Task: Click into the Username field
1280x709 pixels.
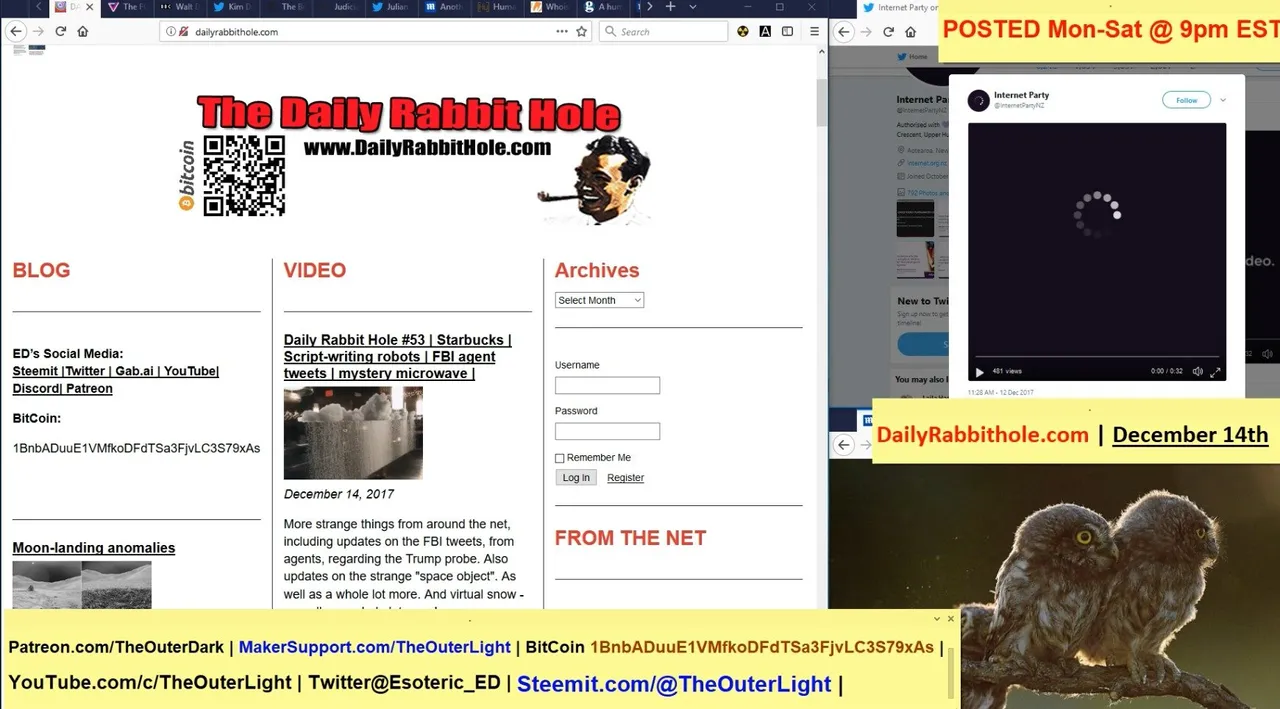Action: [x=607, y=385]
